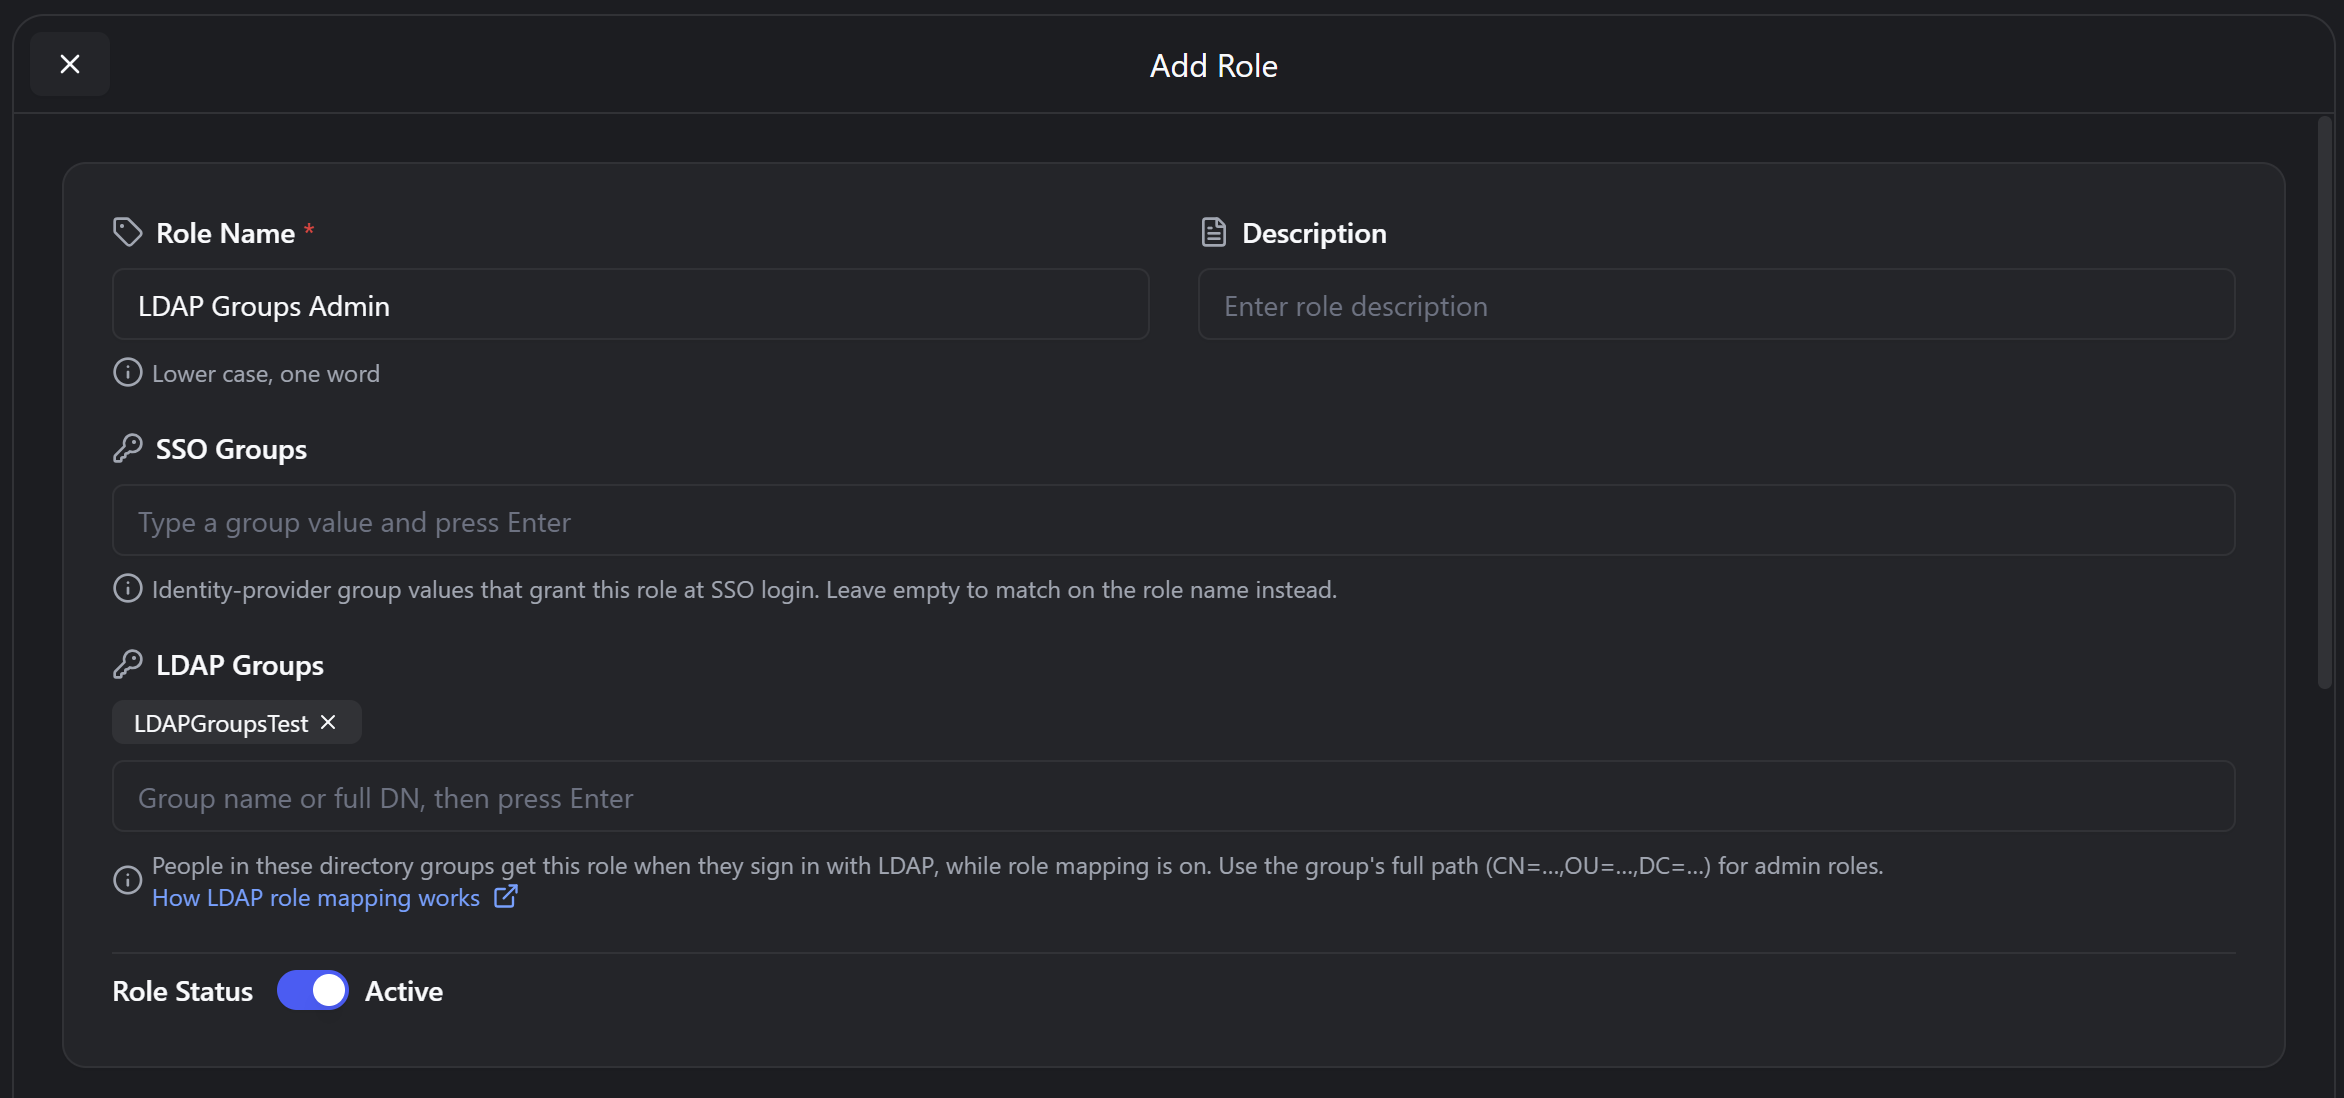Viewport: 2344px width, 1098px height.
Task: Open the 'How LDAP role mapping works' link
Action: (316, 897)
